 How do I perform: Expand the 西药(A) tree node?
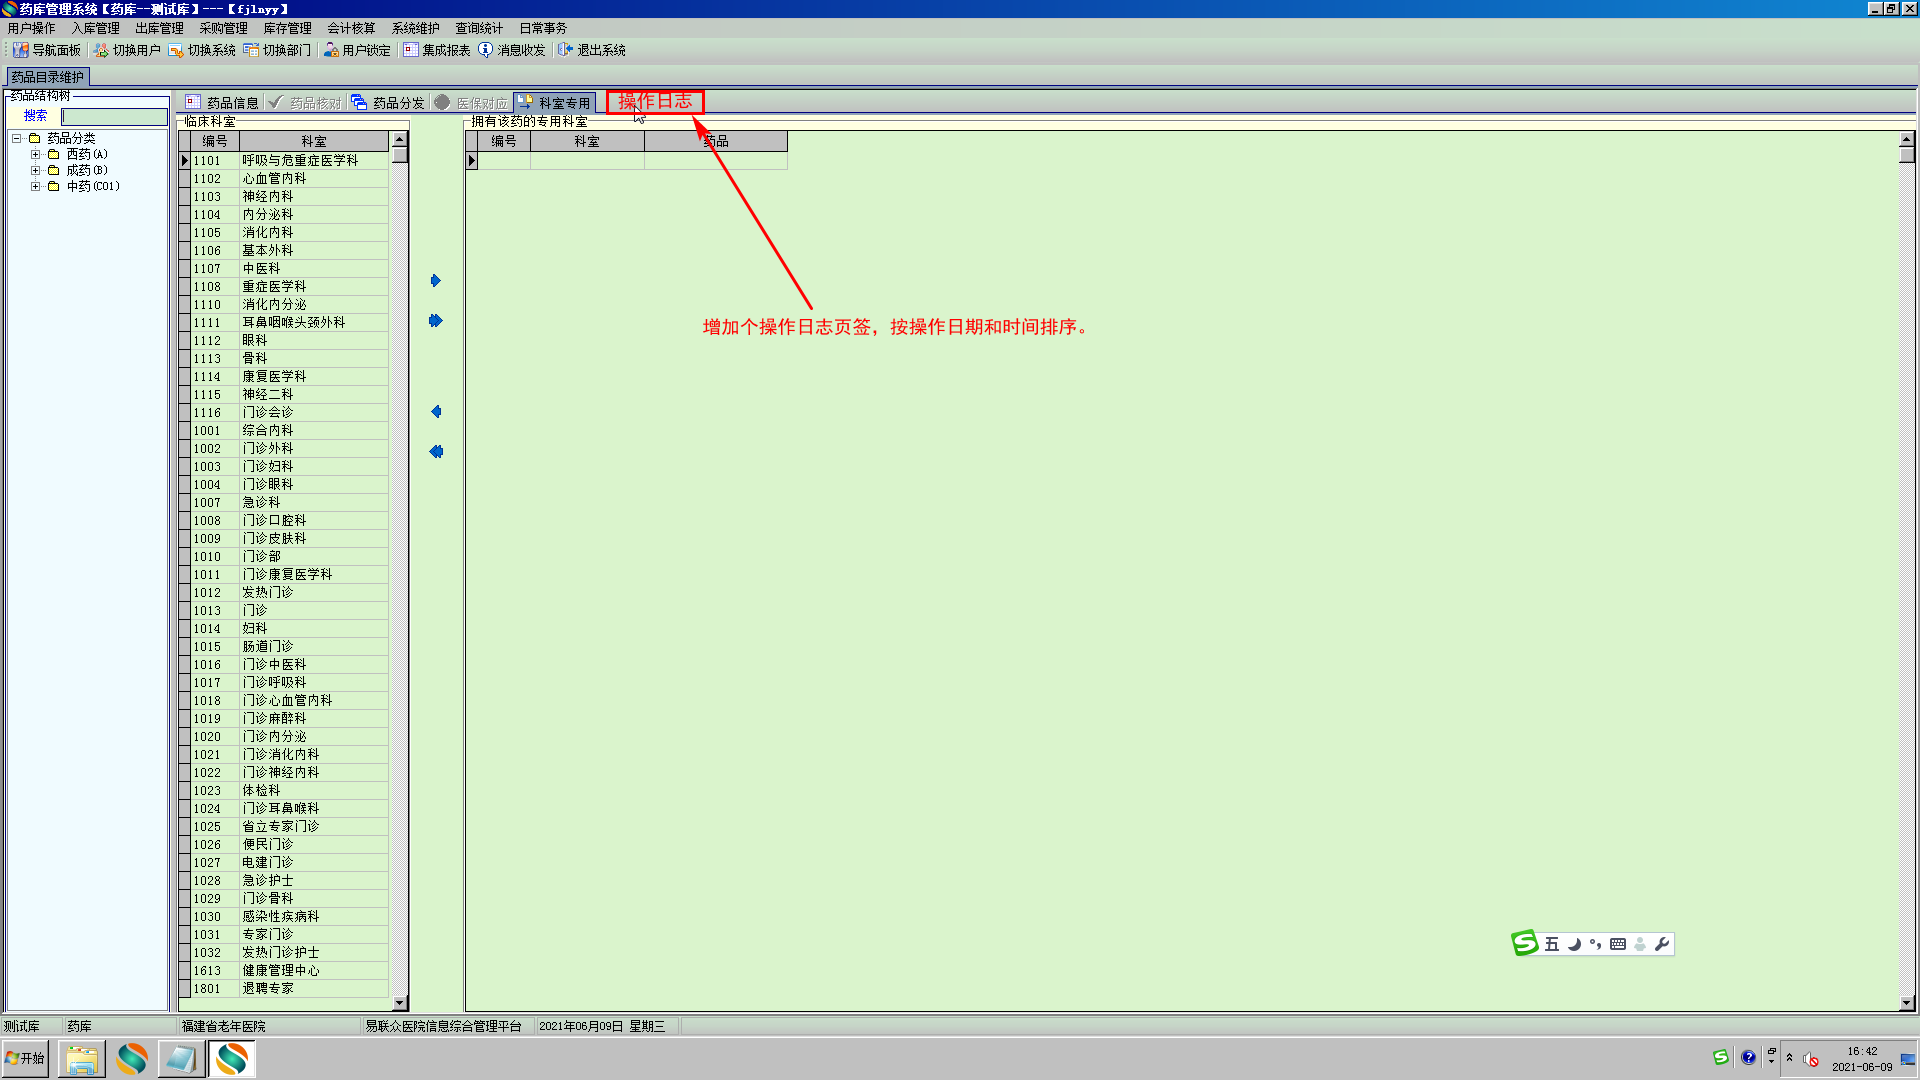click(36, 154)
